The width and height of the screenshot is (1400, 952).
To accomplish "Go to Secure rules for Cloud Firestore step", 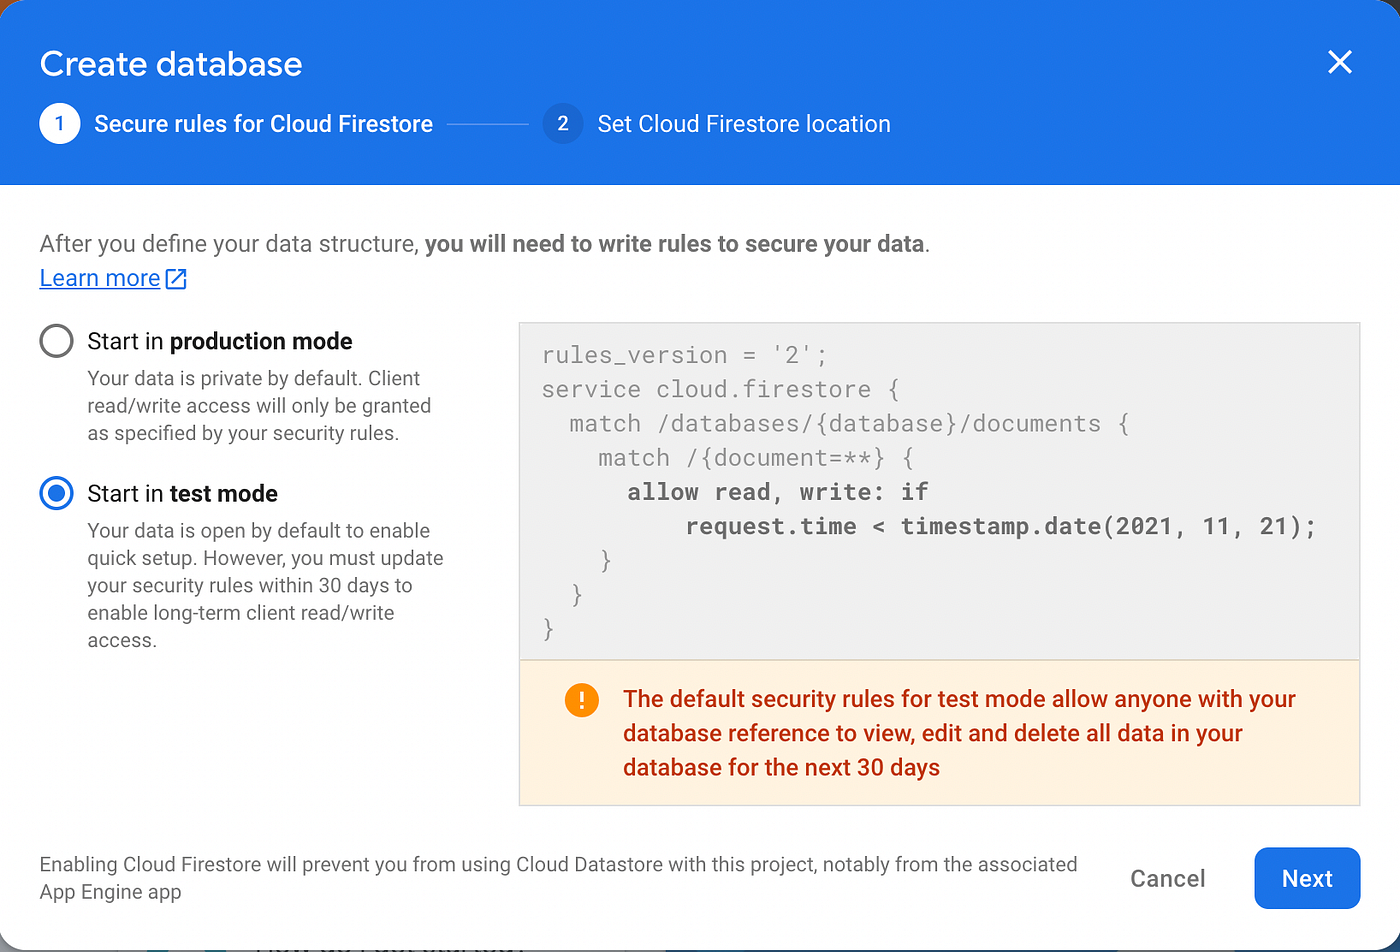I will point(263,124).
